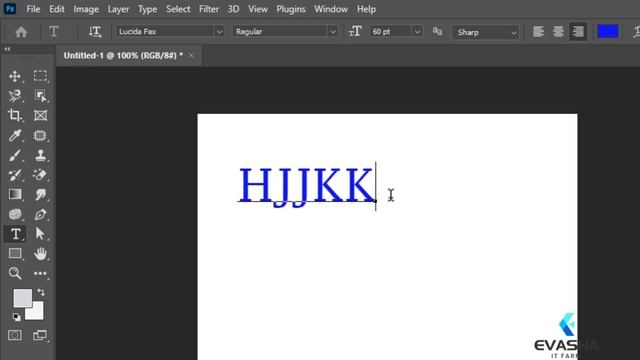Open the 3D menu
The image size is (640, 360).
click(233, 9)
